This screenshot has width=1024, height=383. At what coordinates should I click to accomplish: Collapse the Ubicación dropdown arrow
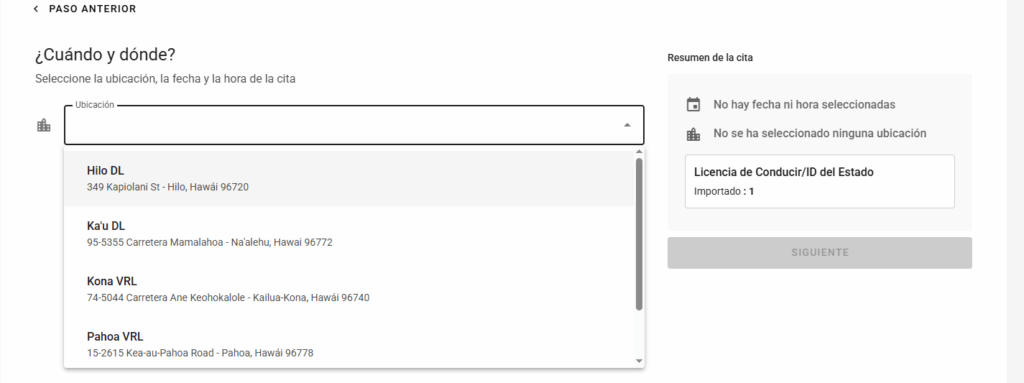pos(627,125)
